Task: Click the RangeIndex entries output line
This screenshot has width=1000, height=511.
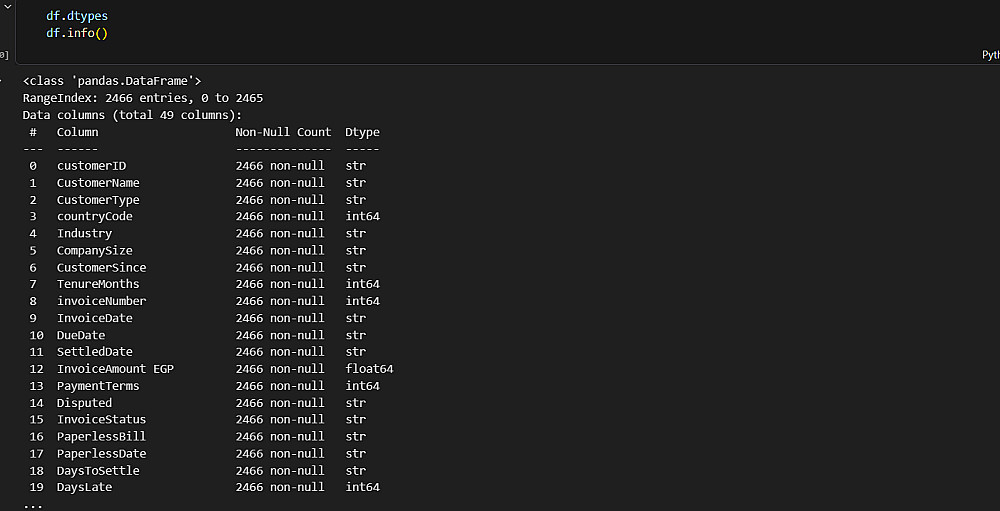Action: [x=143, y=98]
